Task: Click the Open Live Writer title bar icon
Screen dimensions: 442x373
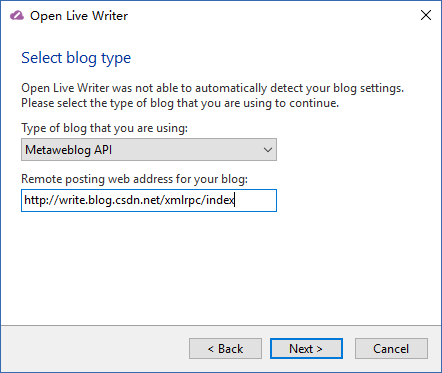Action: pos(17,15)
